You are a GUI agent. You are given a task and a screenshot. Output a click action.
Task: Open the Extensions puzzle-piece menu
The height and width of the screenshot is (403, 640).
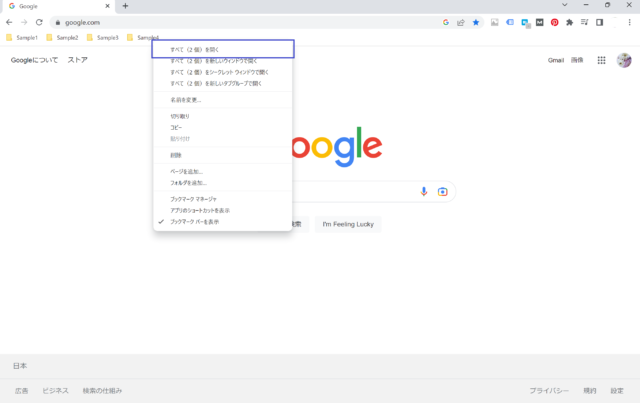click(569, 22)
